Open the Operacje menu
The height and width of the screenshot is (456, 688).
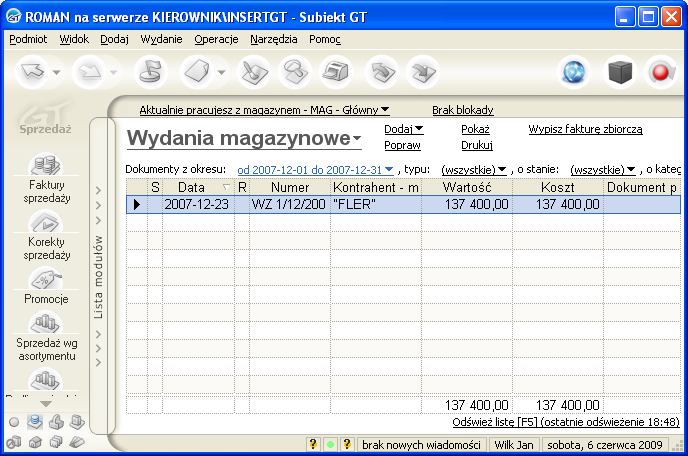click(216, 39)
